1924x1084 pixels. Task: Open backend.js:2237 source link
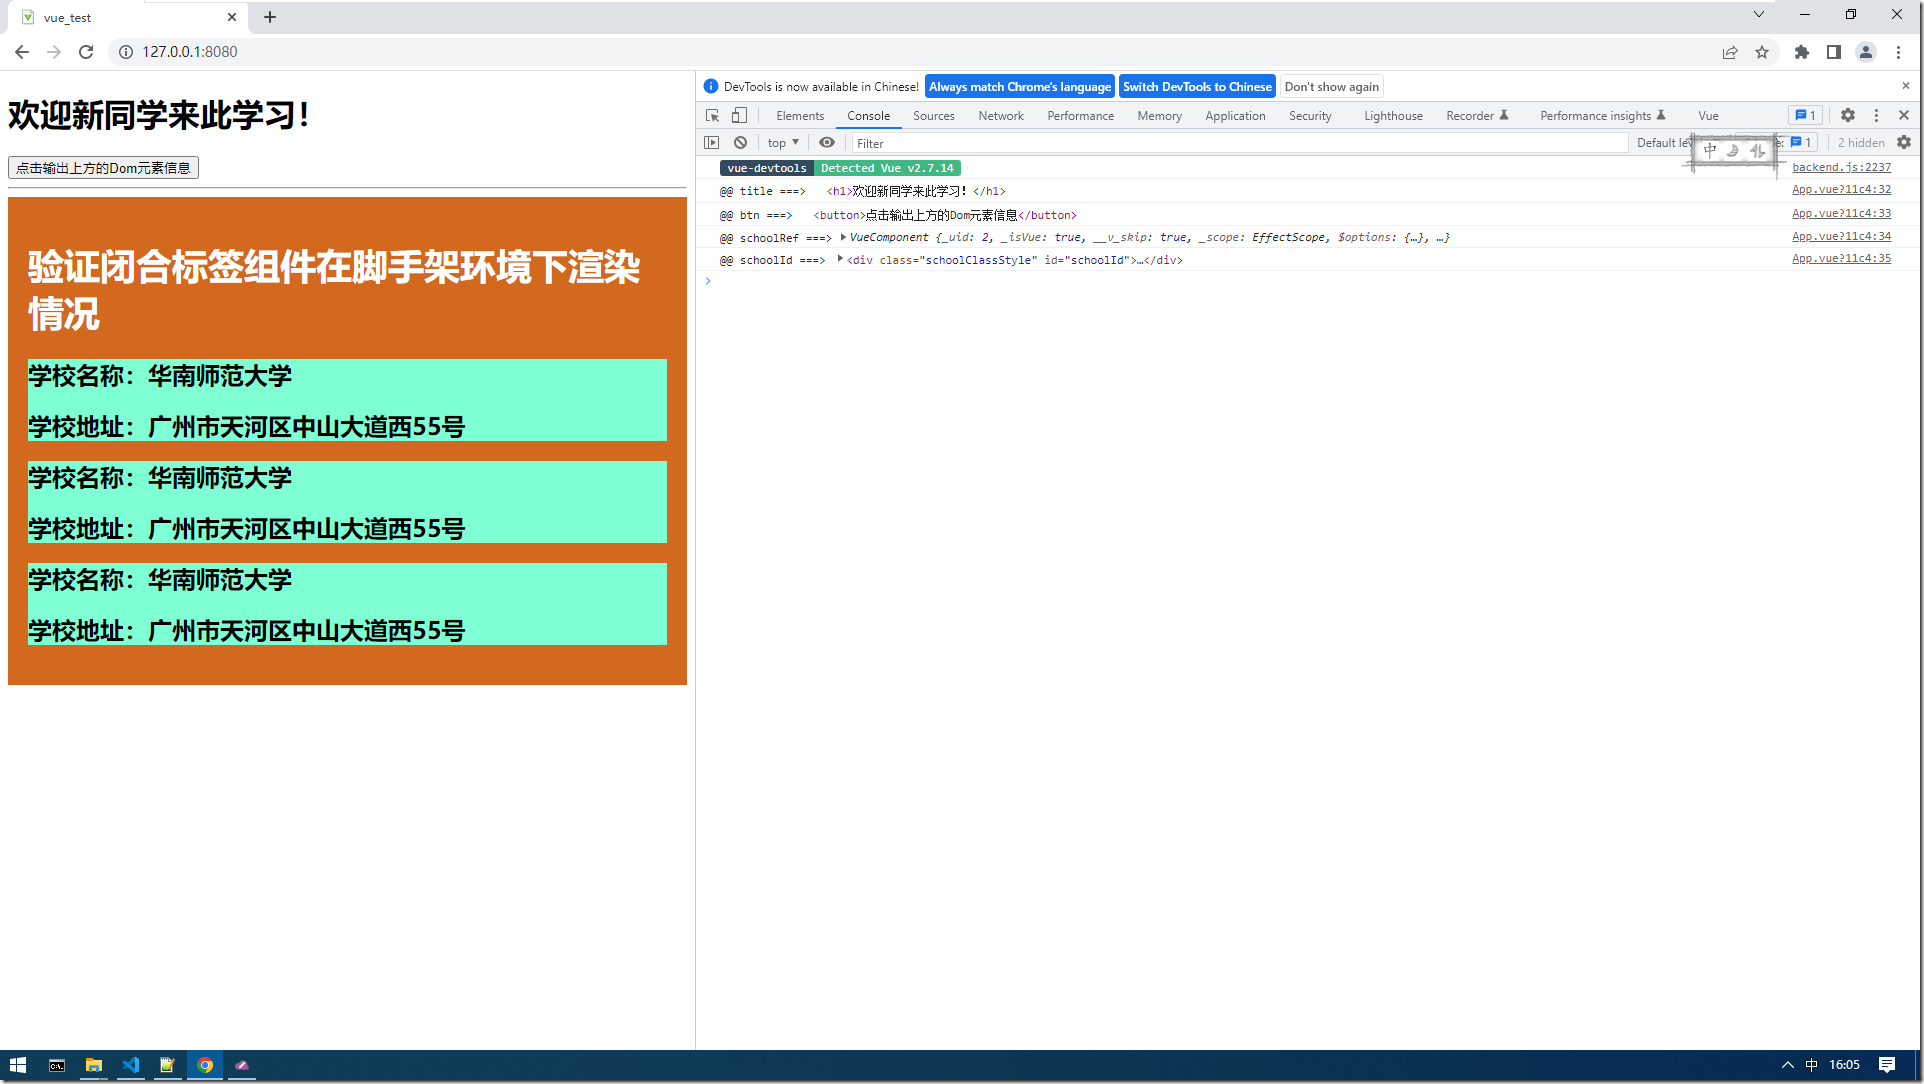click(1842, 167)
